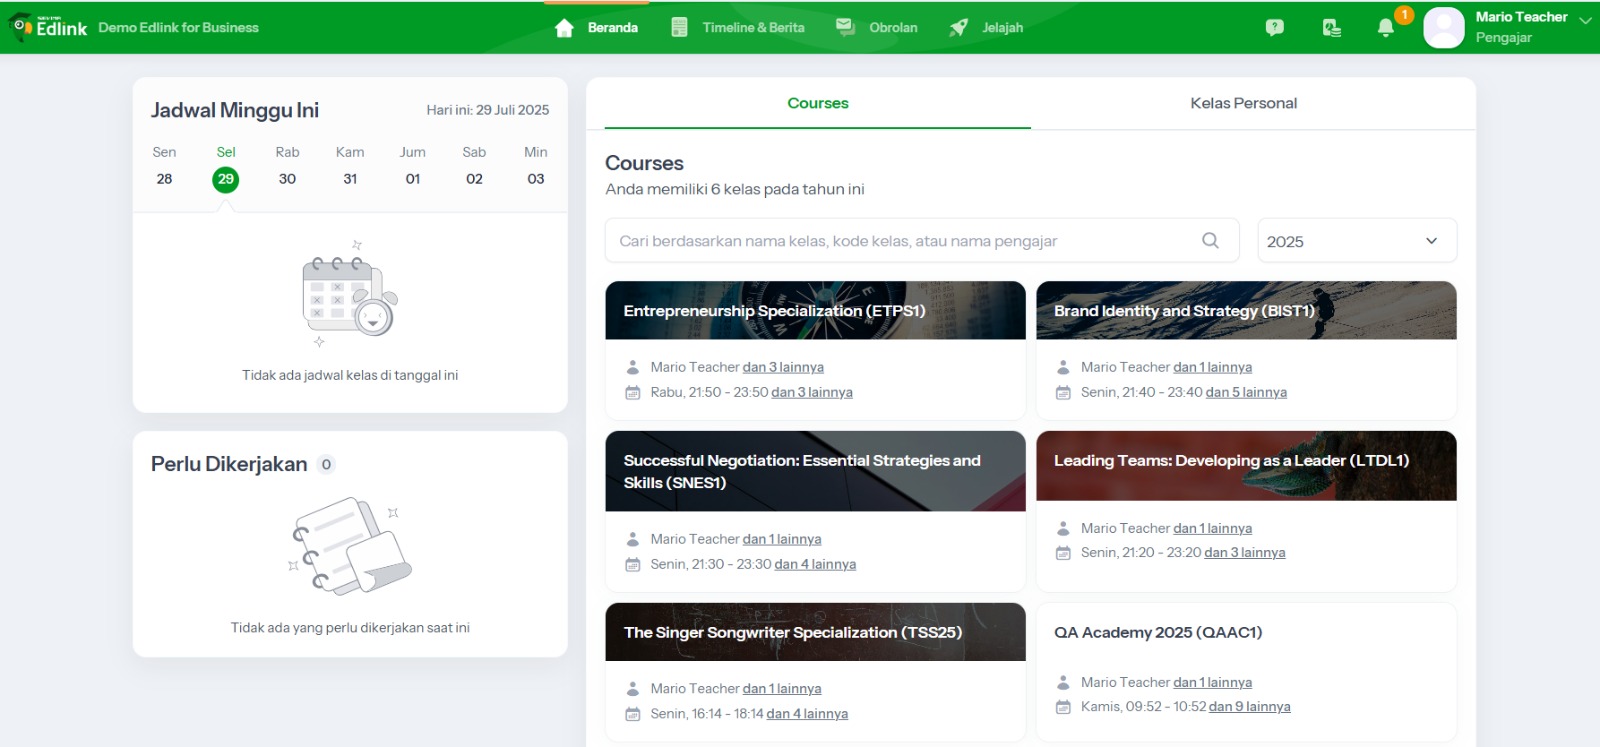
Task: Click the Edlink logo
Action: [x=49, y=27]
